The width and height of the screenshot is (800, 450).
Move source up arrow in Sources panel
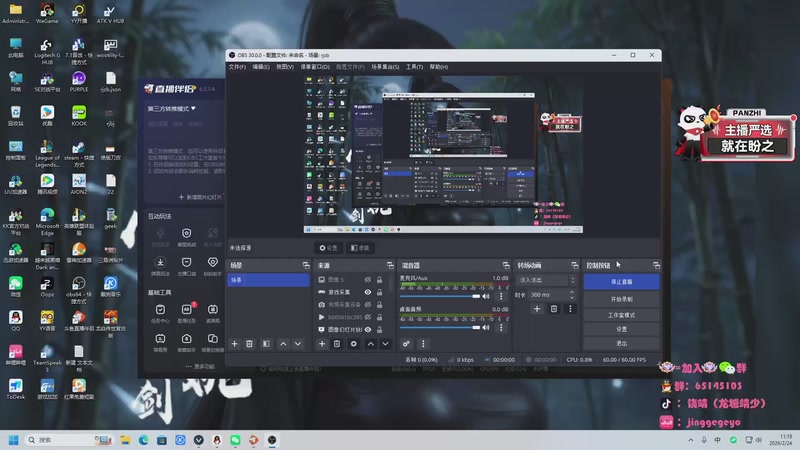point(371,344)
